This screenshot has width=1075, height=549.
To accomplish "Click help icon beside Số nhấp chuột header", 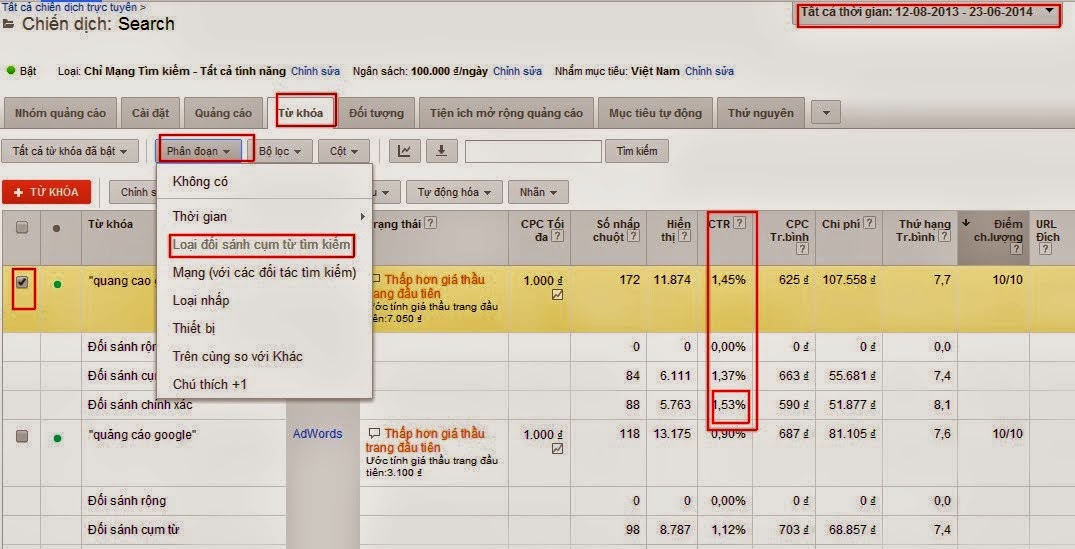I will (x=634, y=236).
